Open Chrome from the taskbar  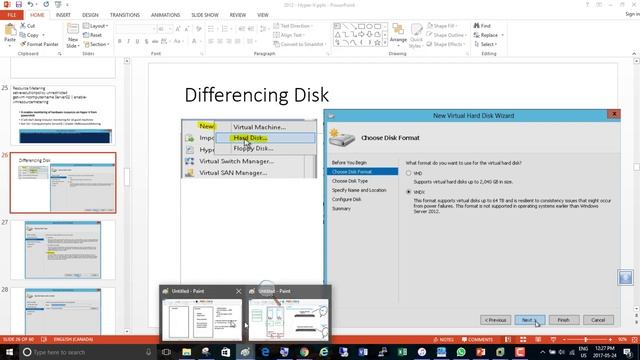pos(304,352)
